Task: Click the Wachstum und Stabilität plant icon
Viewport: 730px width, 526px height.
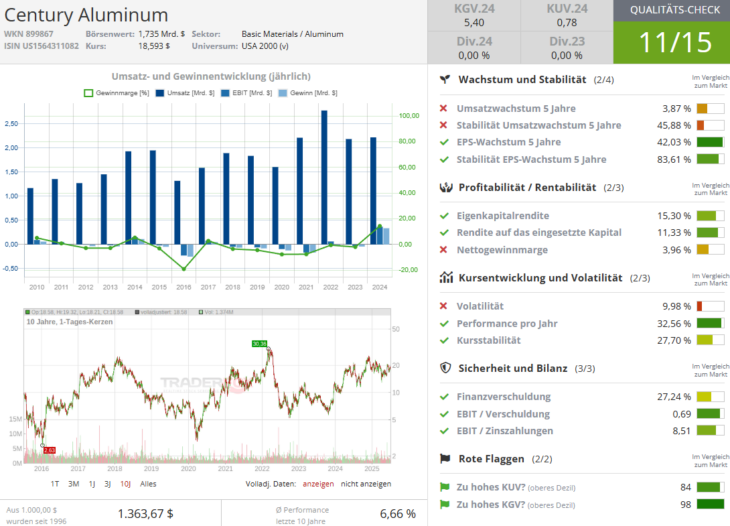Action: [x=445, y=79]
